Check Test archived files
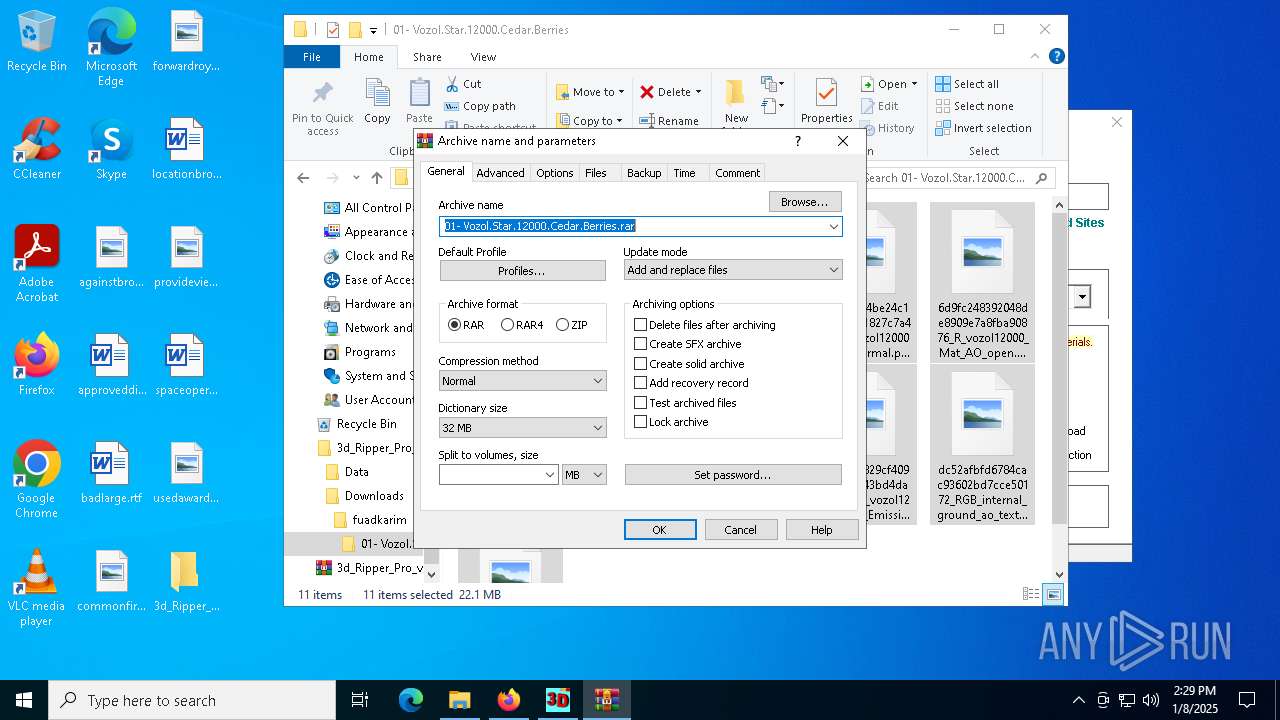 [685, 403]
